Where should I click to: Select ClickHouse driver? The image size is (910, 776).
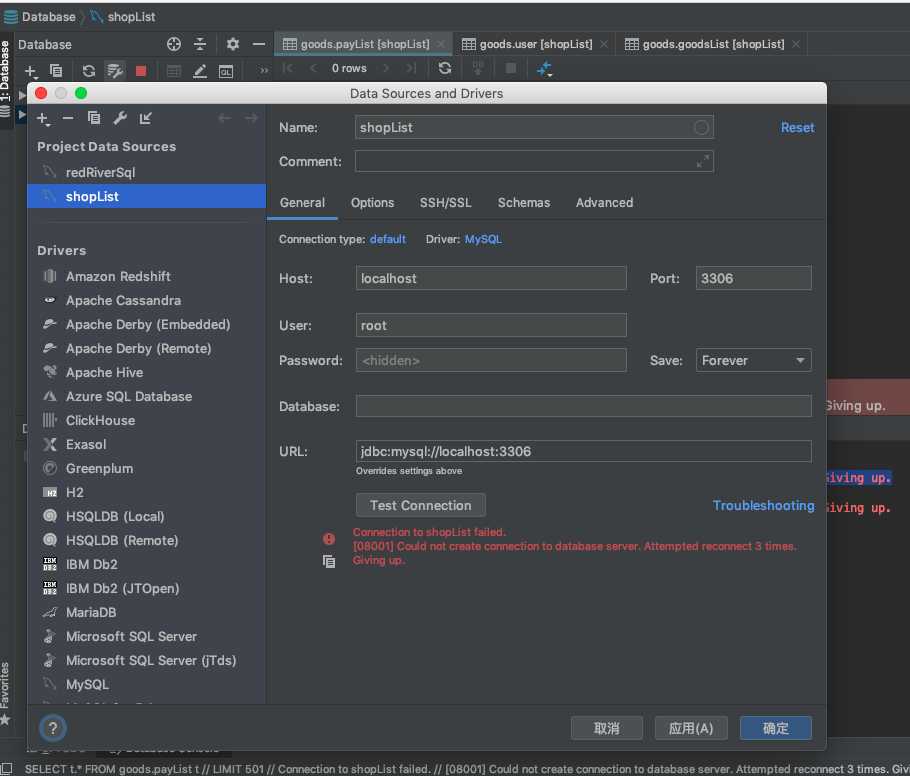[146, 420]
